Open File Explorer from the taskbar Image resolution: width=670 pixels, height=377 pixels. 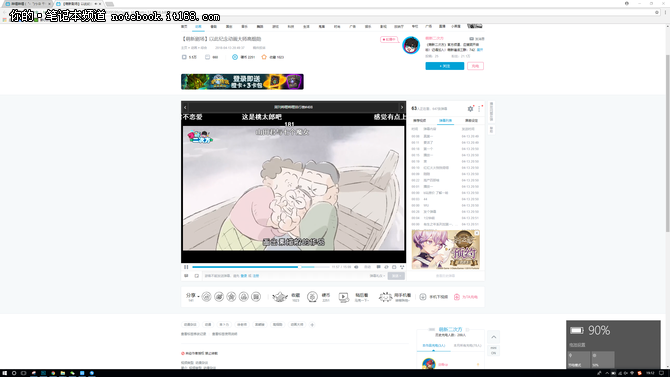tap(62, 373)
